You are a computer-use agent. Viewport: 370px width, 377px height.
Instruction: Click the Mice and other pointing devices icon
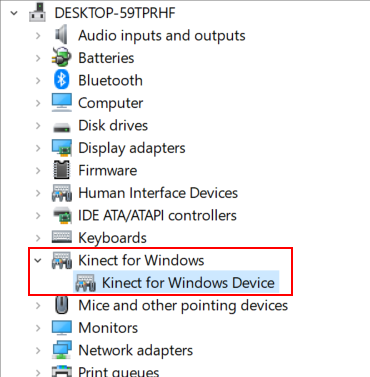tap(62, 305)
